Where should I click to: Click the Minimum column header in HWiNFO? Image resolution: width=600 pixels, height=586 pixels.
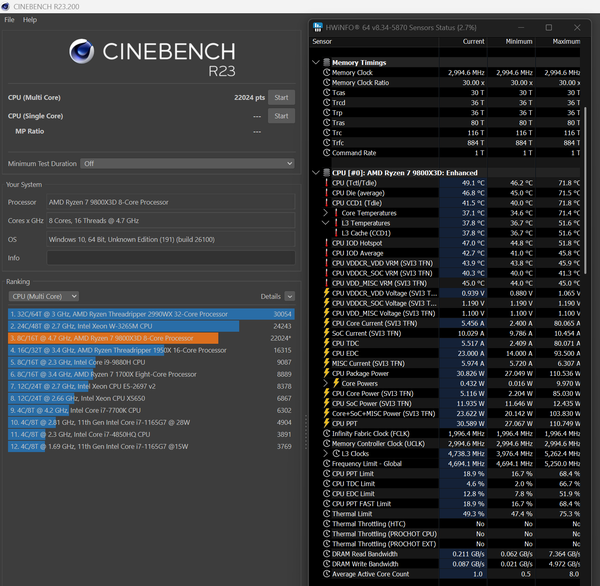(519, 41)
